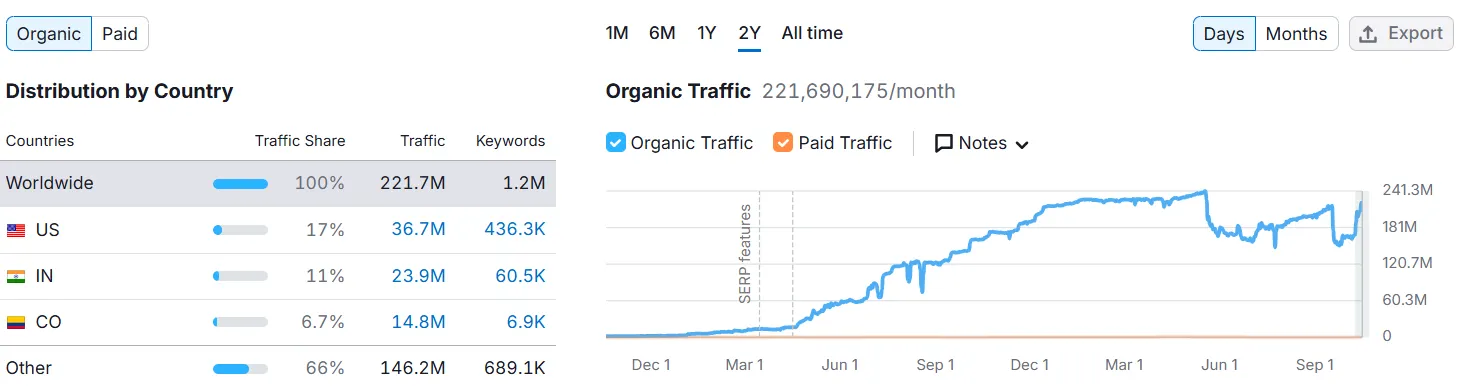Select the 6M time range
The height and width of the screenshot is (386, 1467).
[662, 33]
